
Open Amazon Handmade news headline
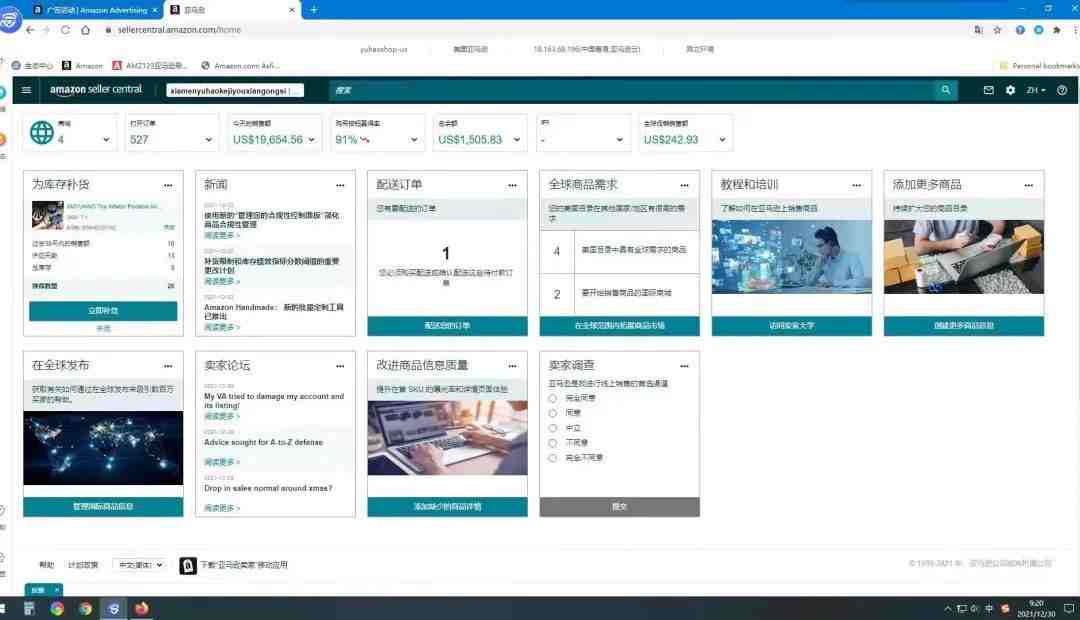pos(273,311)
